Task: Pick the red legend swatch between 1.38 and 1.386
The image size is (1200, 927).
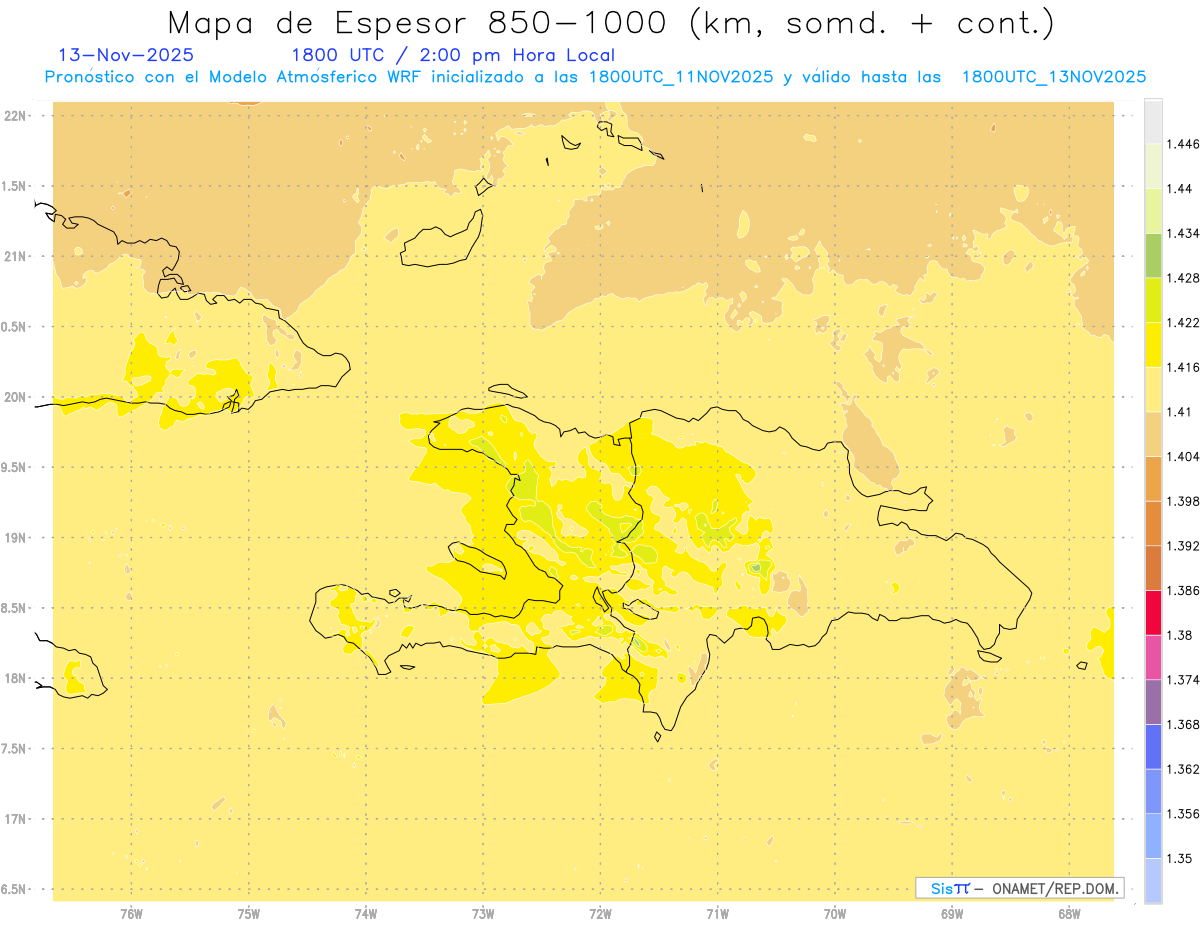Action: click(1153, 612)
